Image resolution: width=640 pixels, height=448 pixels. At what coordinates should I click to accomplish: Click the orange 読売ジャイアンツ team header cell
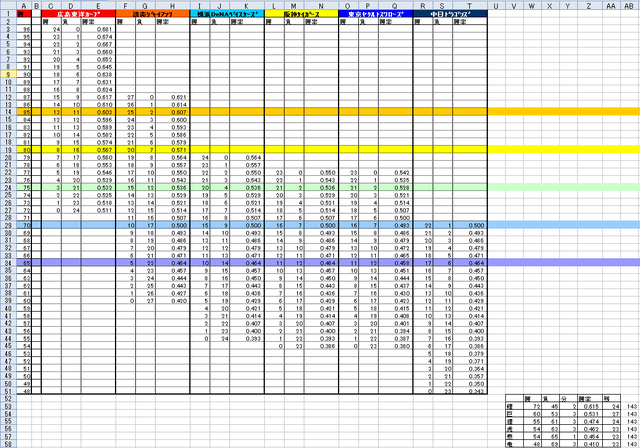point(153,14)
